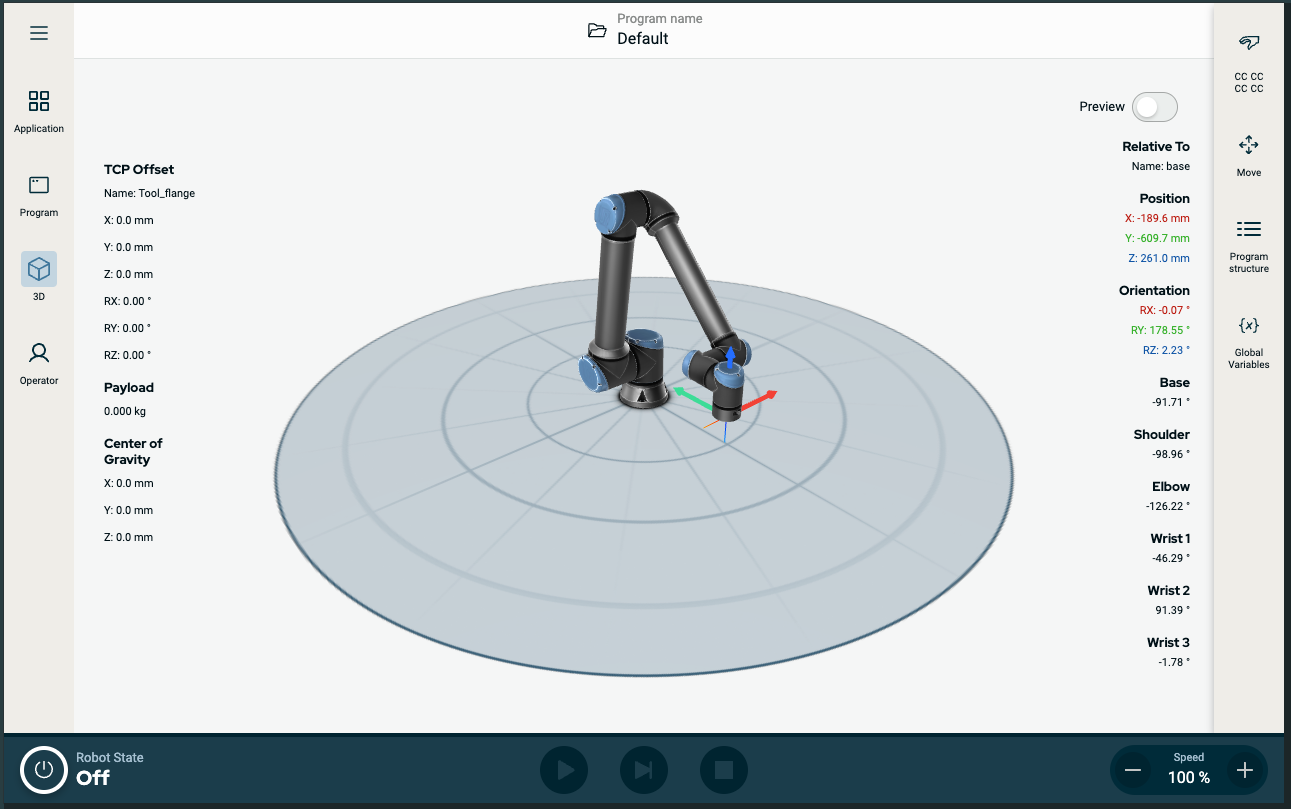Switch to the Program view

coord(39,186)
